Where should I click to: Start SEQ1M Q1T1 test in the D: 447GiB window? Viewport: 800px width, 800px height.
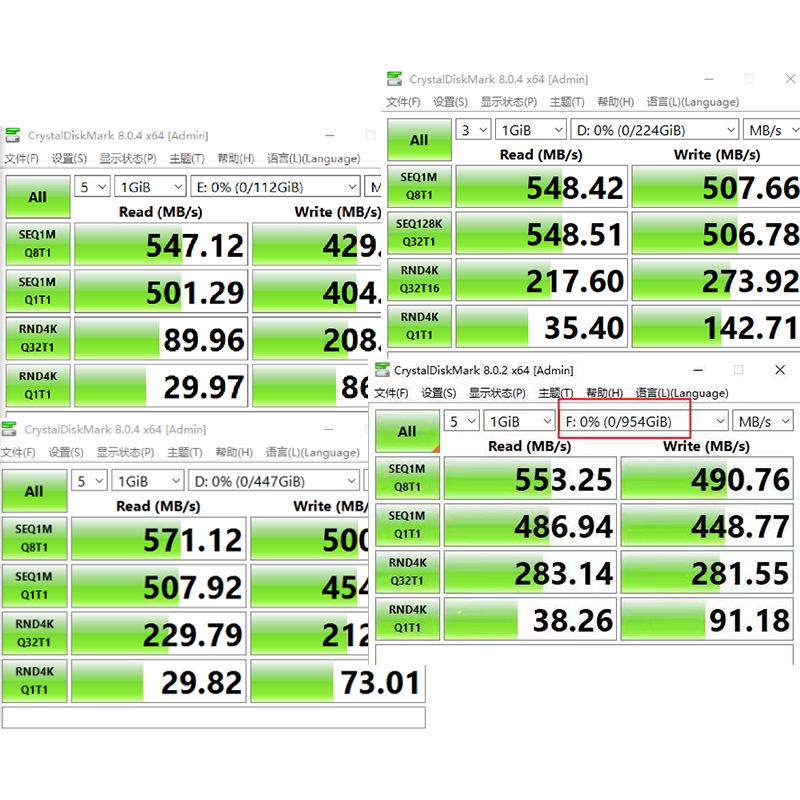tap(34, 586)
